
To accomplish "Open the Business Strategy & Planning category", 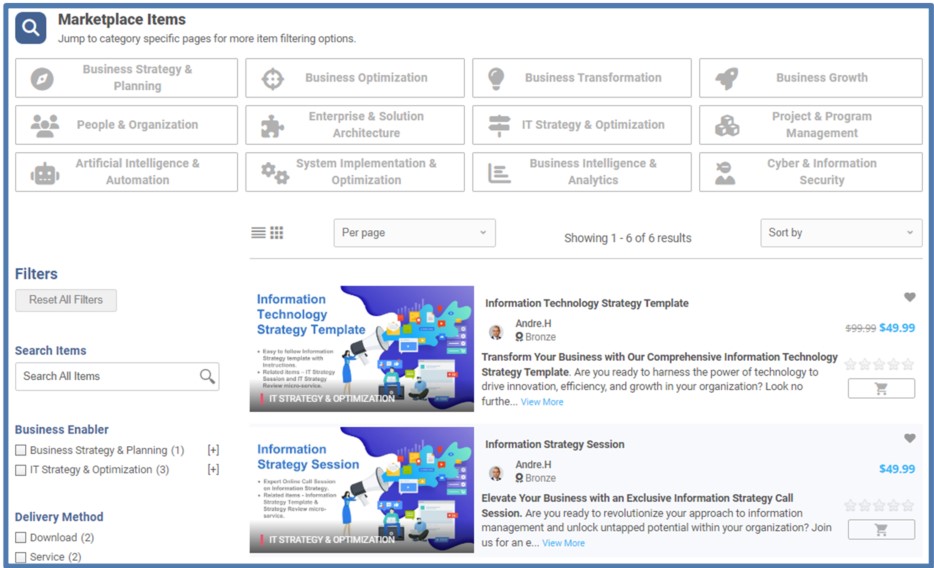I will pos(126,78).
